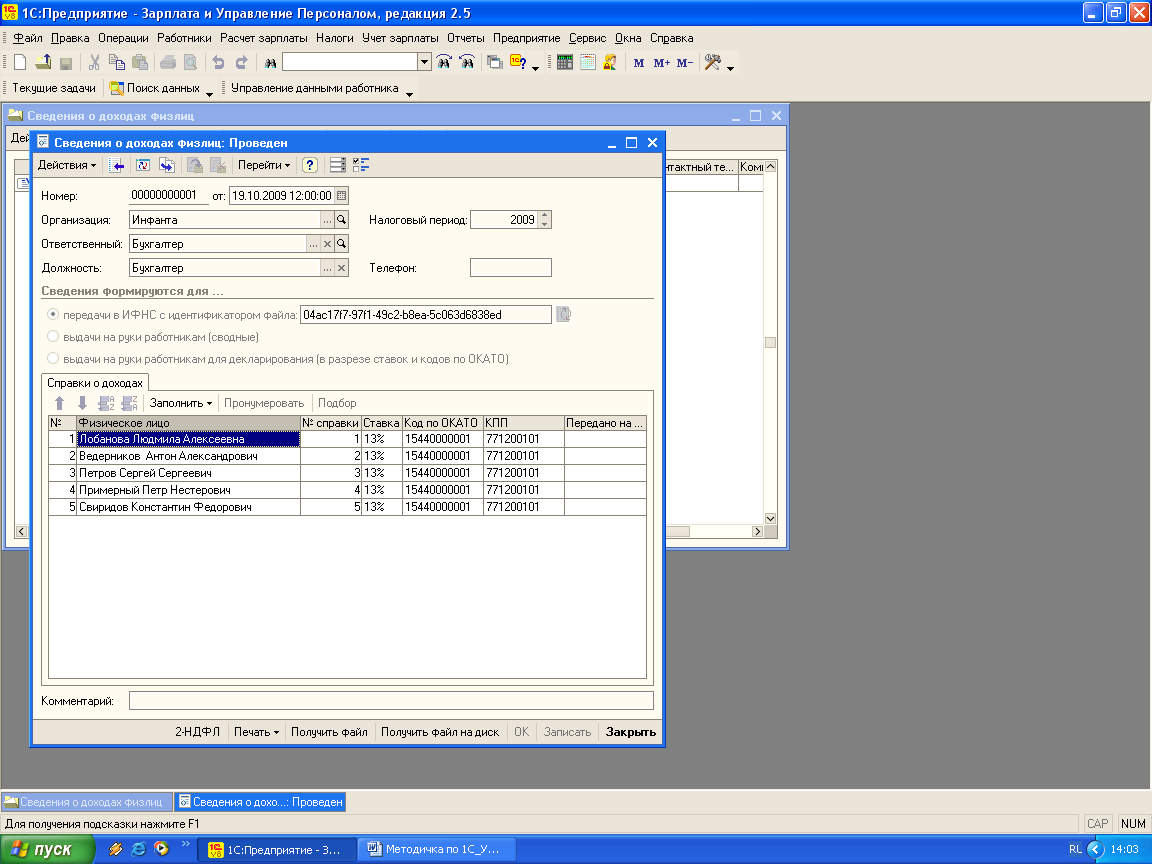Viewport: 1152px width, 864px height.
Task: Select row Свиридов Константин Федорович
Action: coord(347,507)
